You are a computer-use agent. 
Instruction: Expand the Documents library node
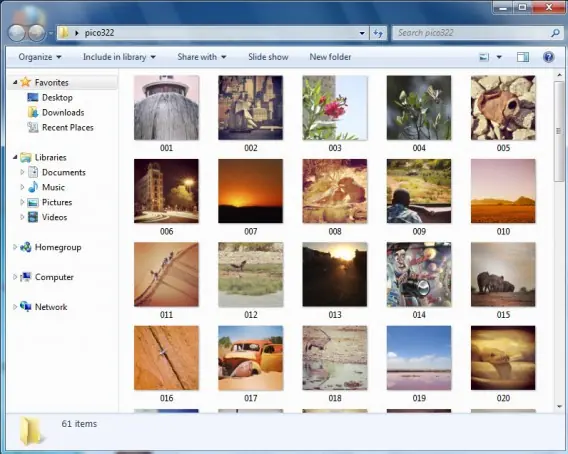tap(22, 172)
